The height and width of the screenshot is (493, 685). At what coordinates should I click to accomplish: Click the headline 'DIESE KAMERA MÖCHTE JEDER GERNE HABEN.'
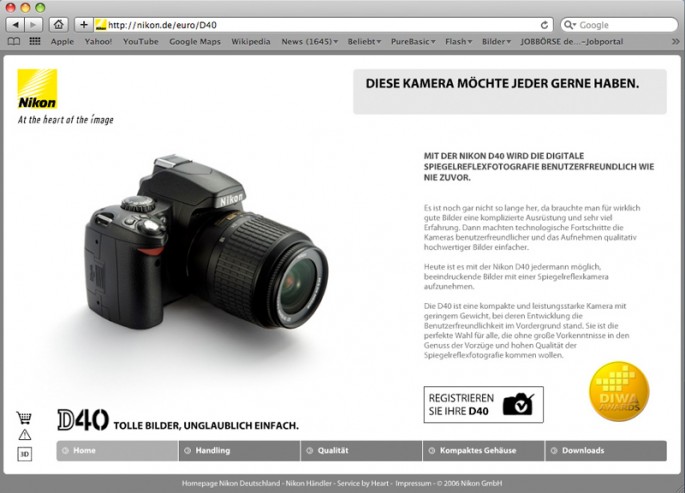point(502,83)
